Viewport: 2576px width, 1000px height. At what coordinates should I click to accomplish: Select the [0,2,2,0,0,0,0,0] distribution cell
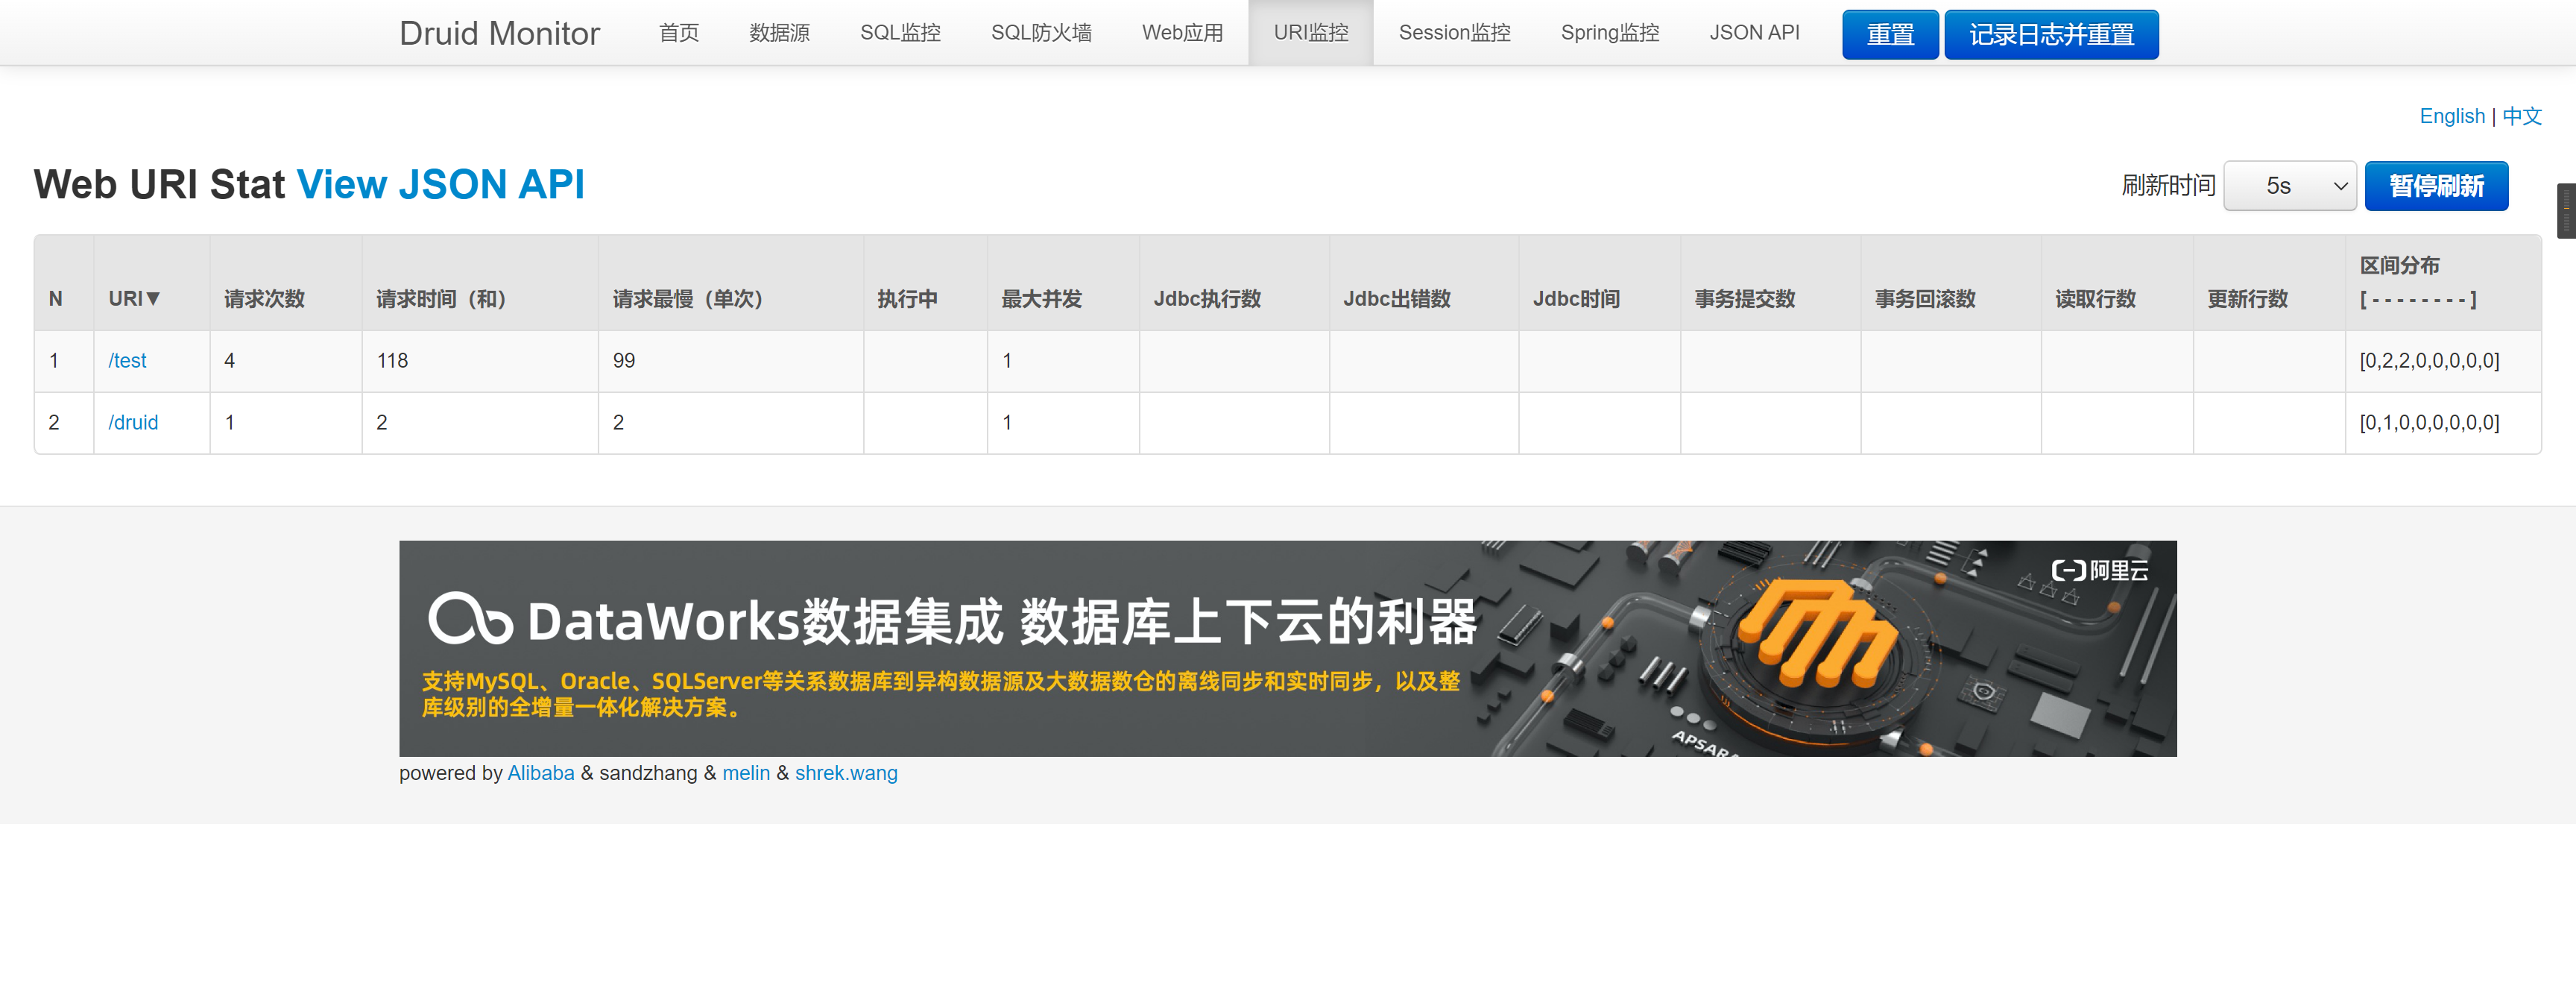point(2443,361)
